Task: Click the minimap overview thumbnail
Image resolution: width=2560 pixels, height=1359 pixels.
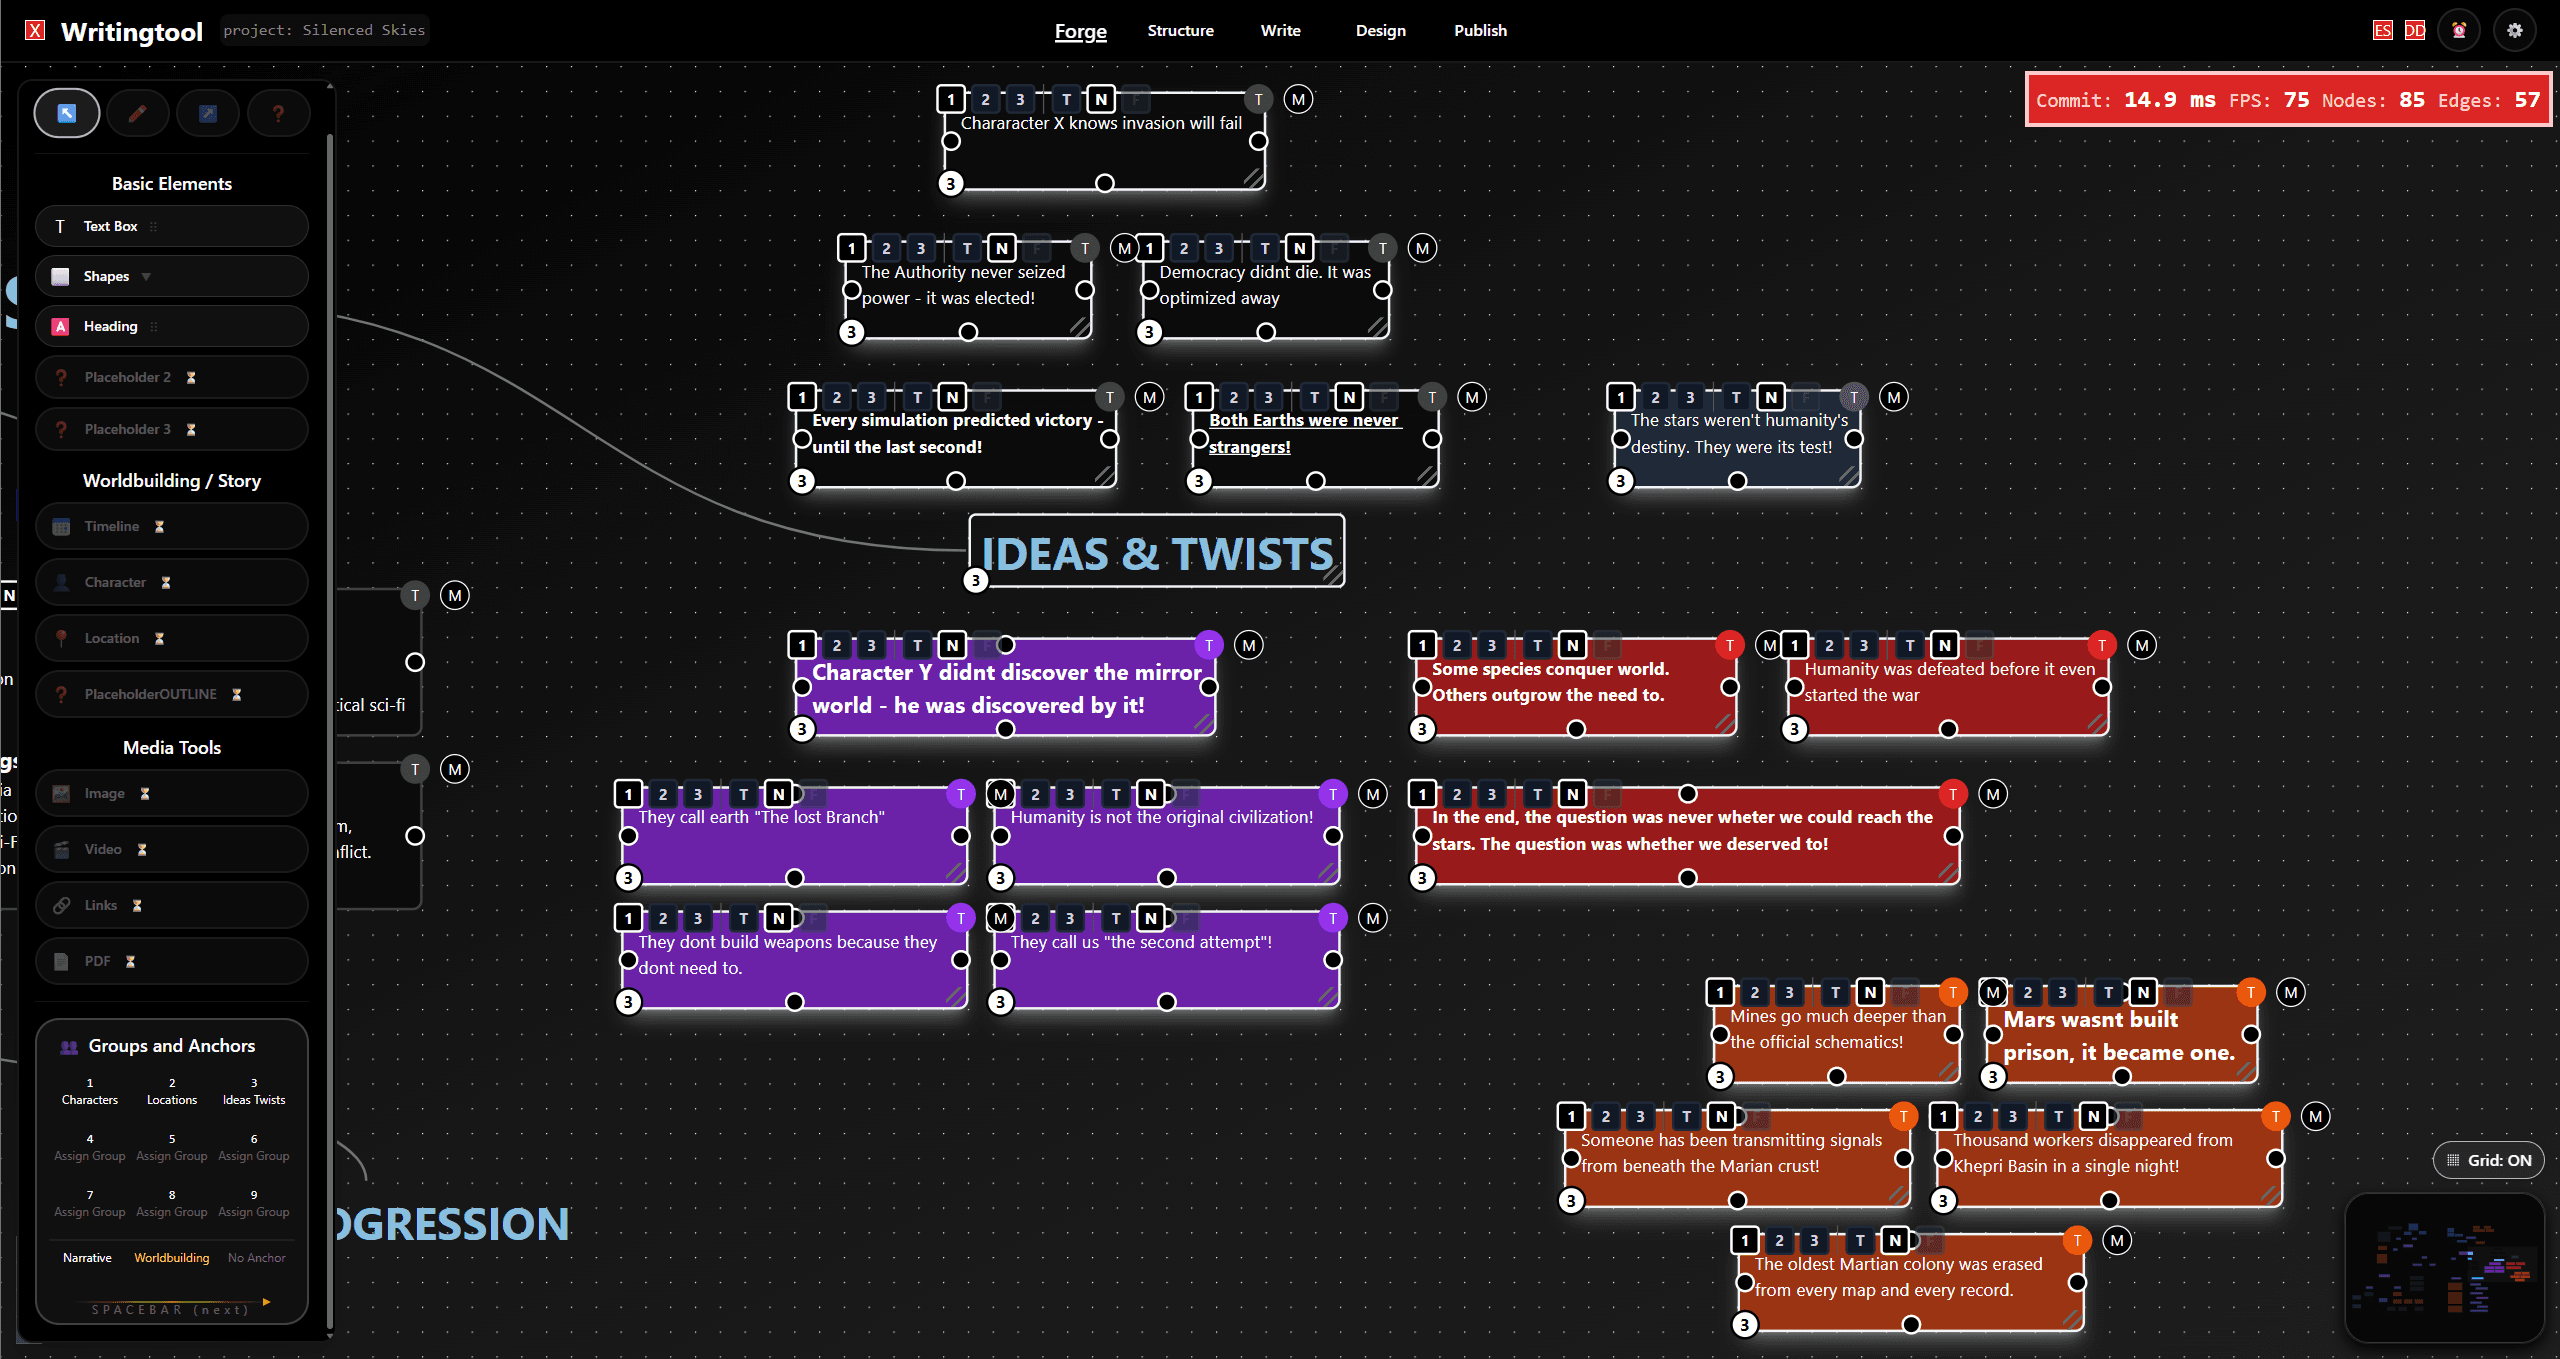Action: pos(2444,1268)
